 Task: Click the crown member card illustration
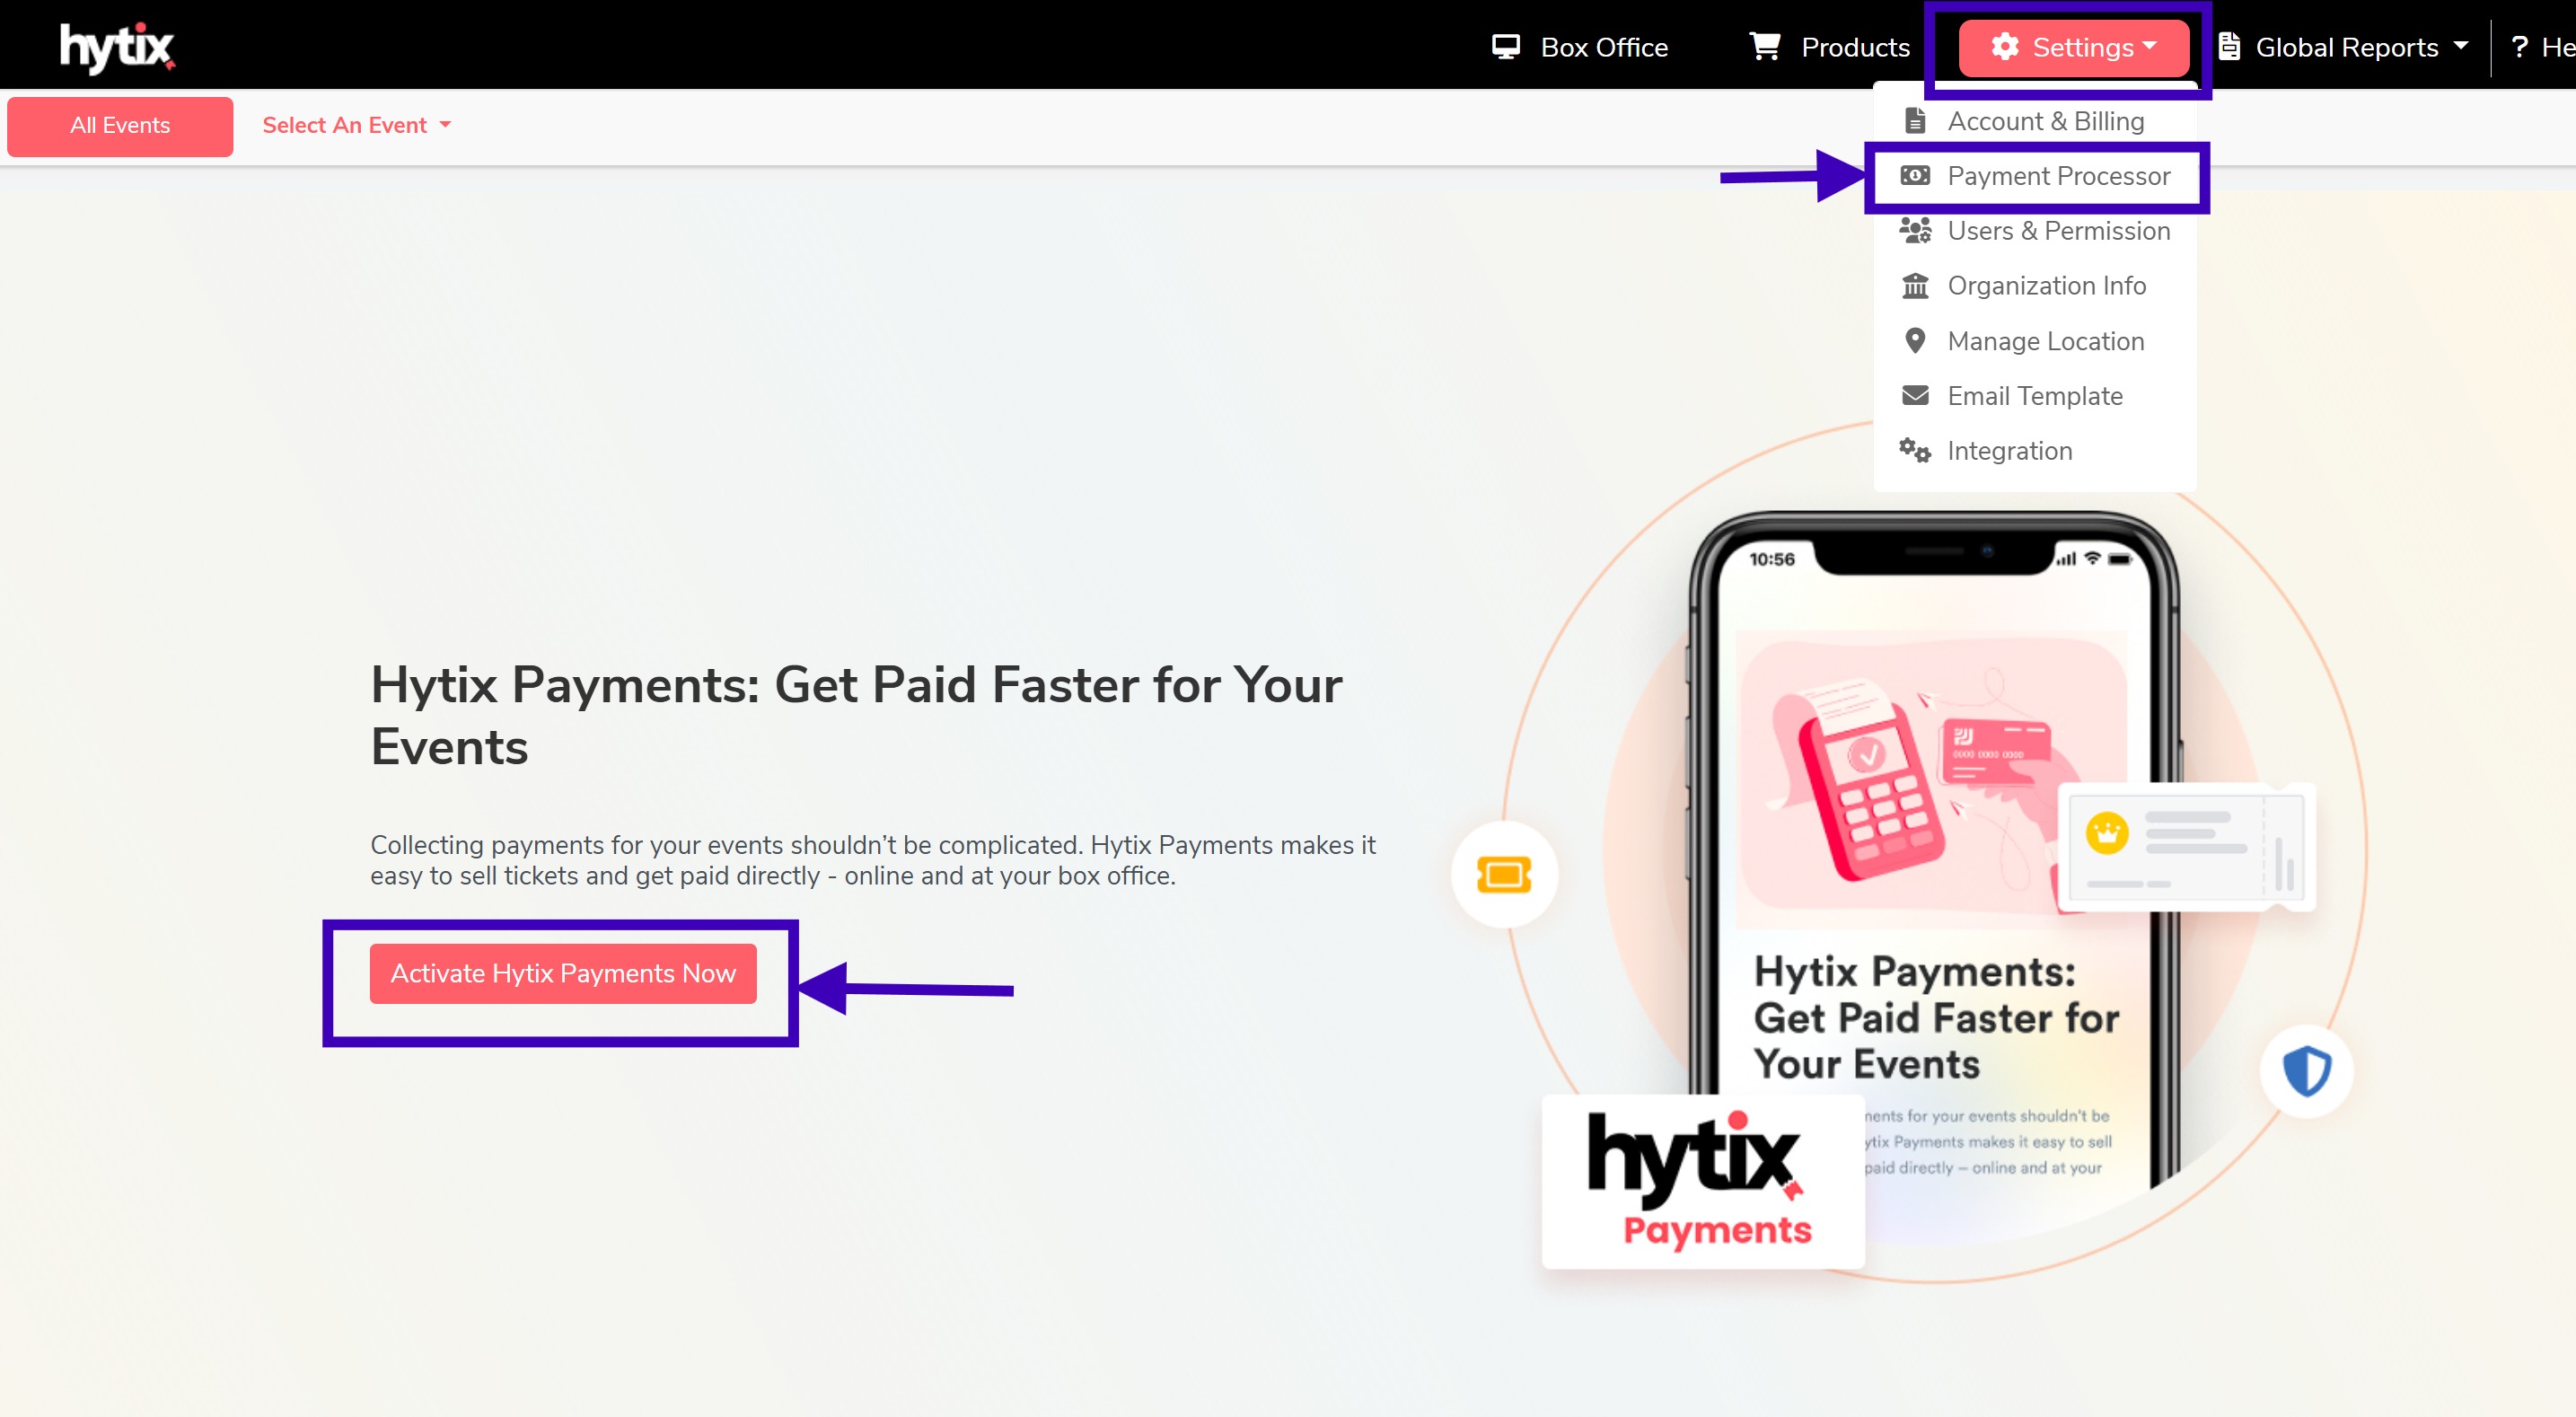(2186, 848)
